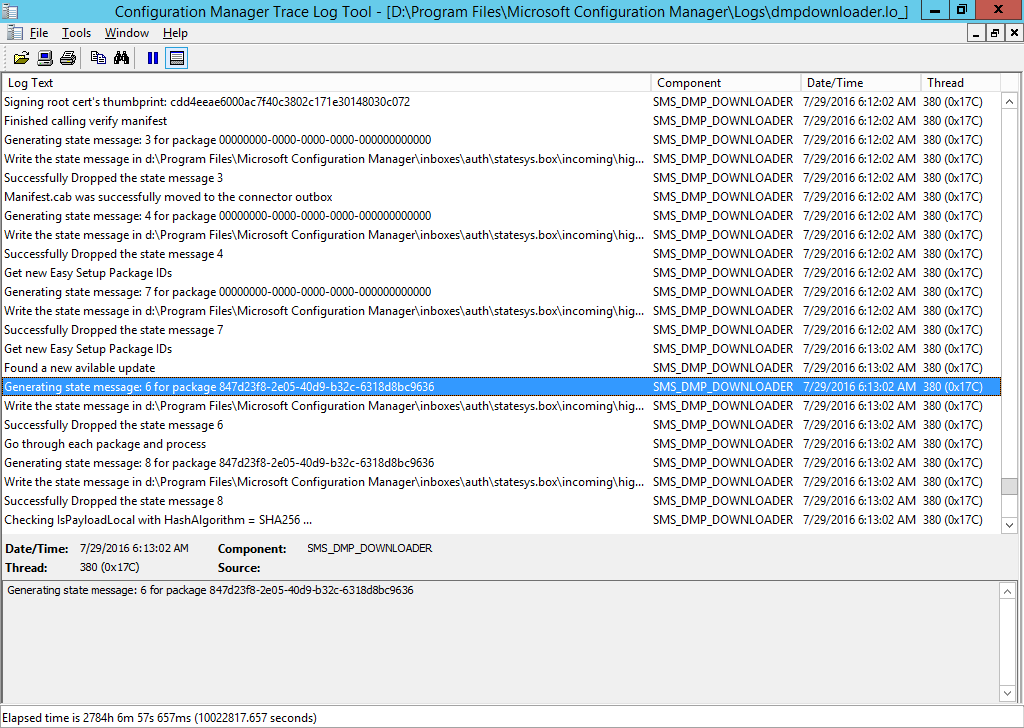
Task: Click the Open on Server toolbar icon
Action: click(x=44, y=58)
